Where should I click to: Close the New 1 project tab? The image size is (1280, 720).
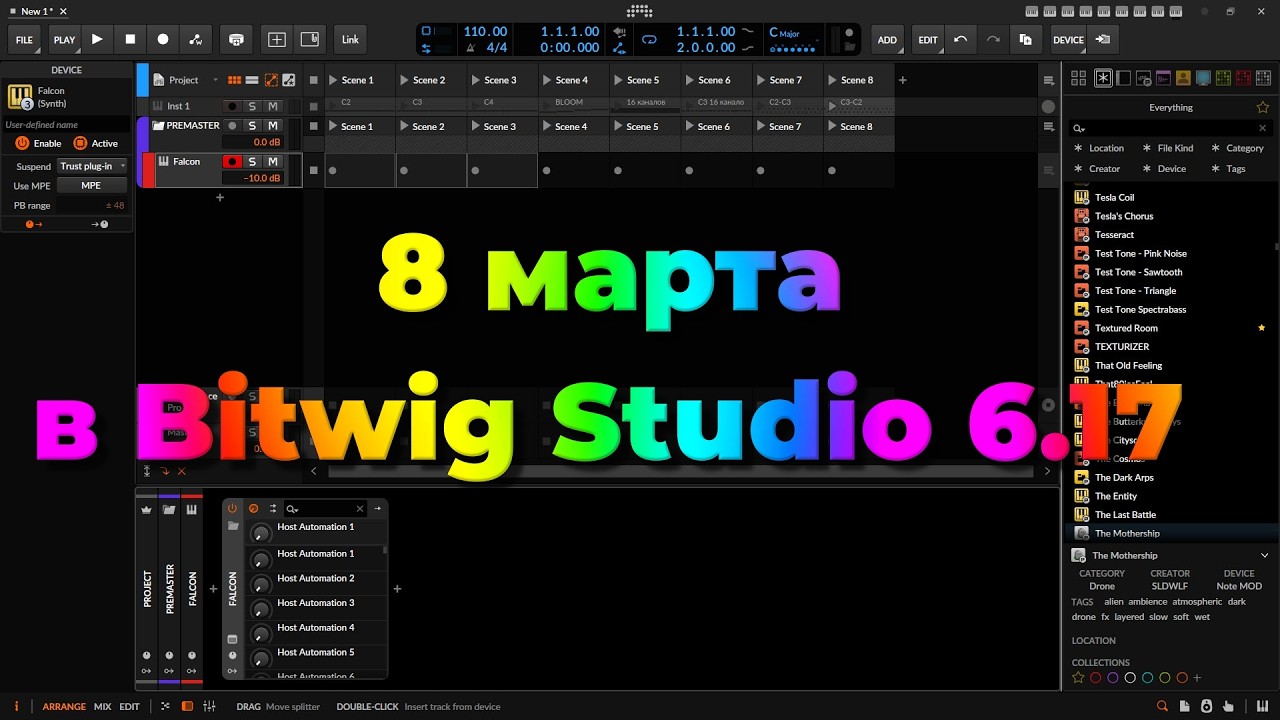coord(62,11)
